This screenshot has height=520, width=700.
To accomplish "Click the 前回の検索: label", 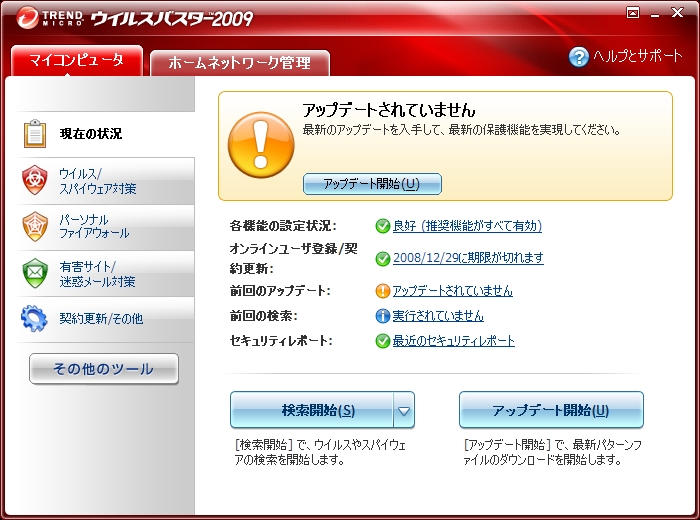I will pyautogui.click(x=263, y=316).
